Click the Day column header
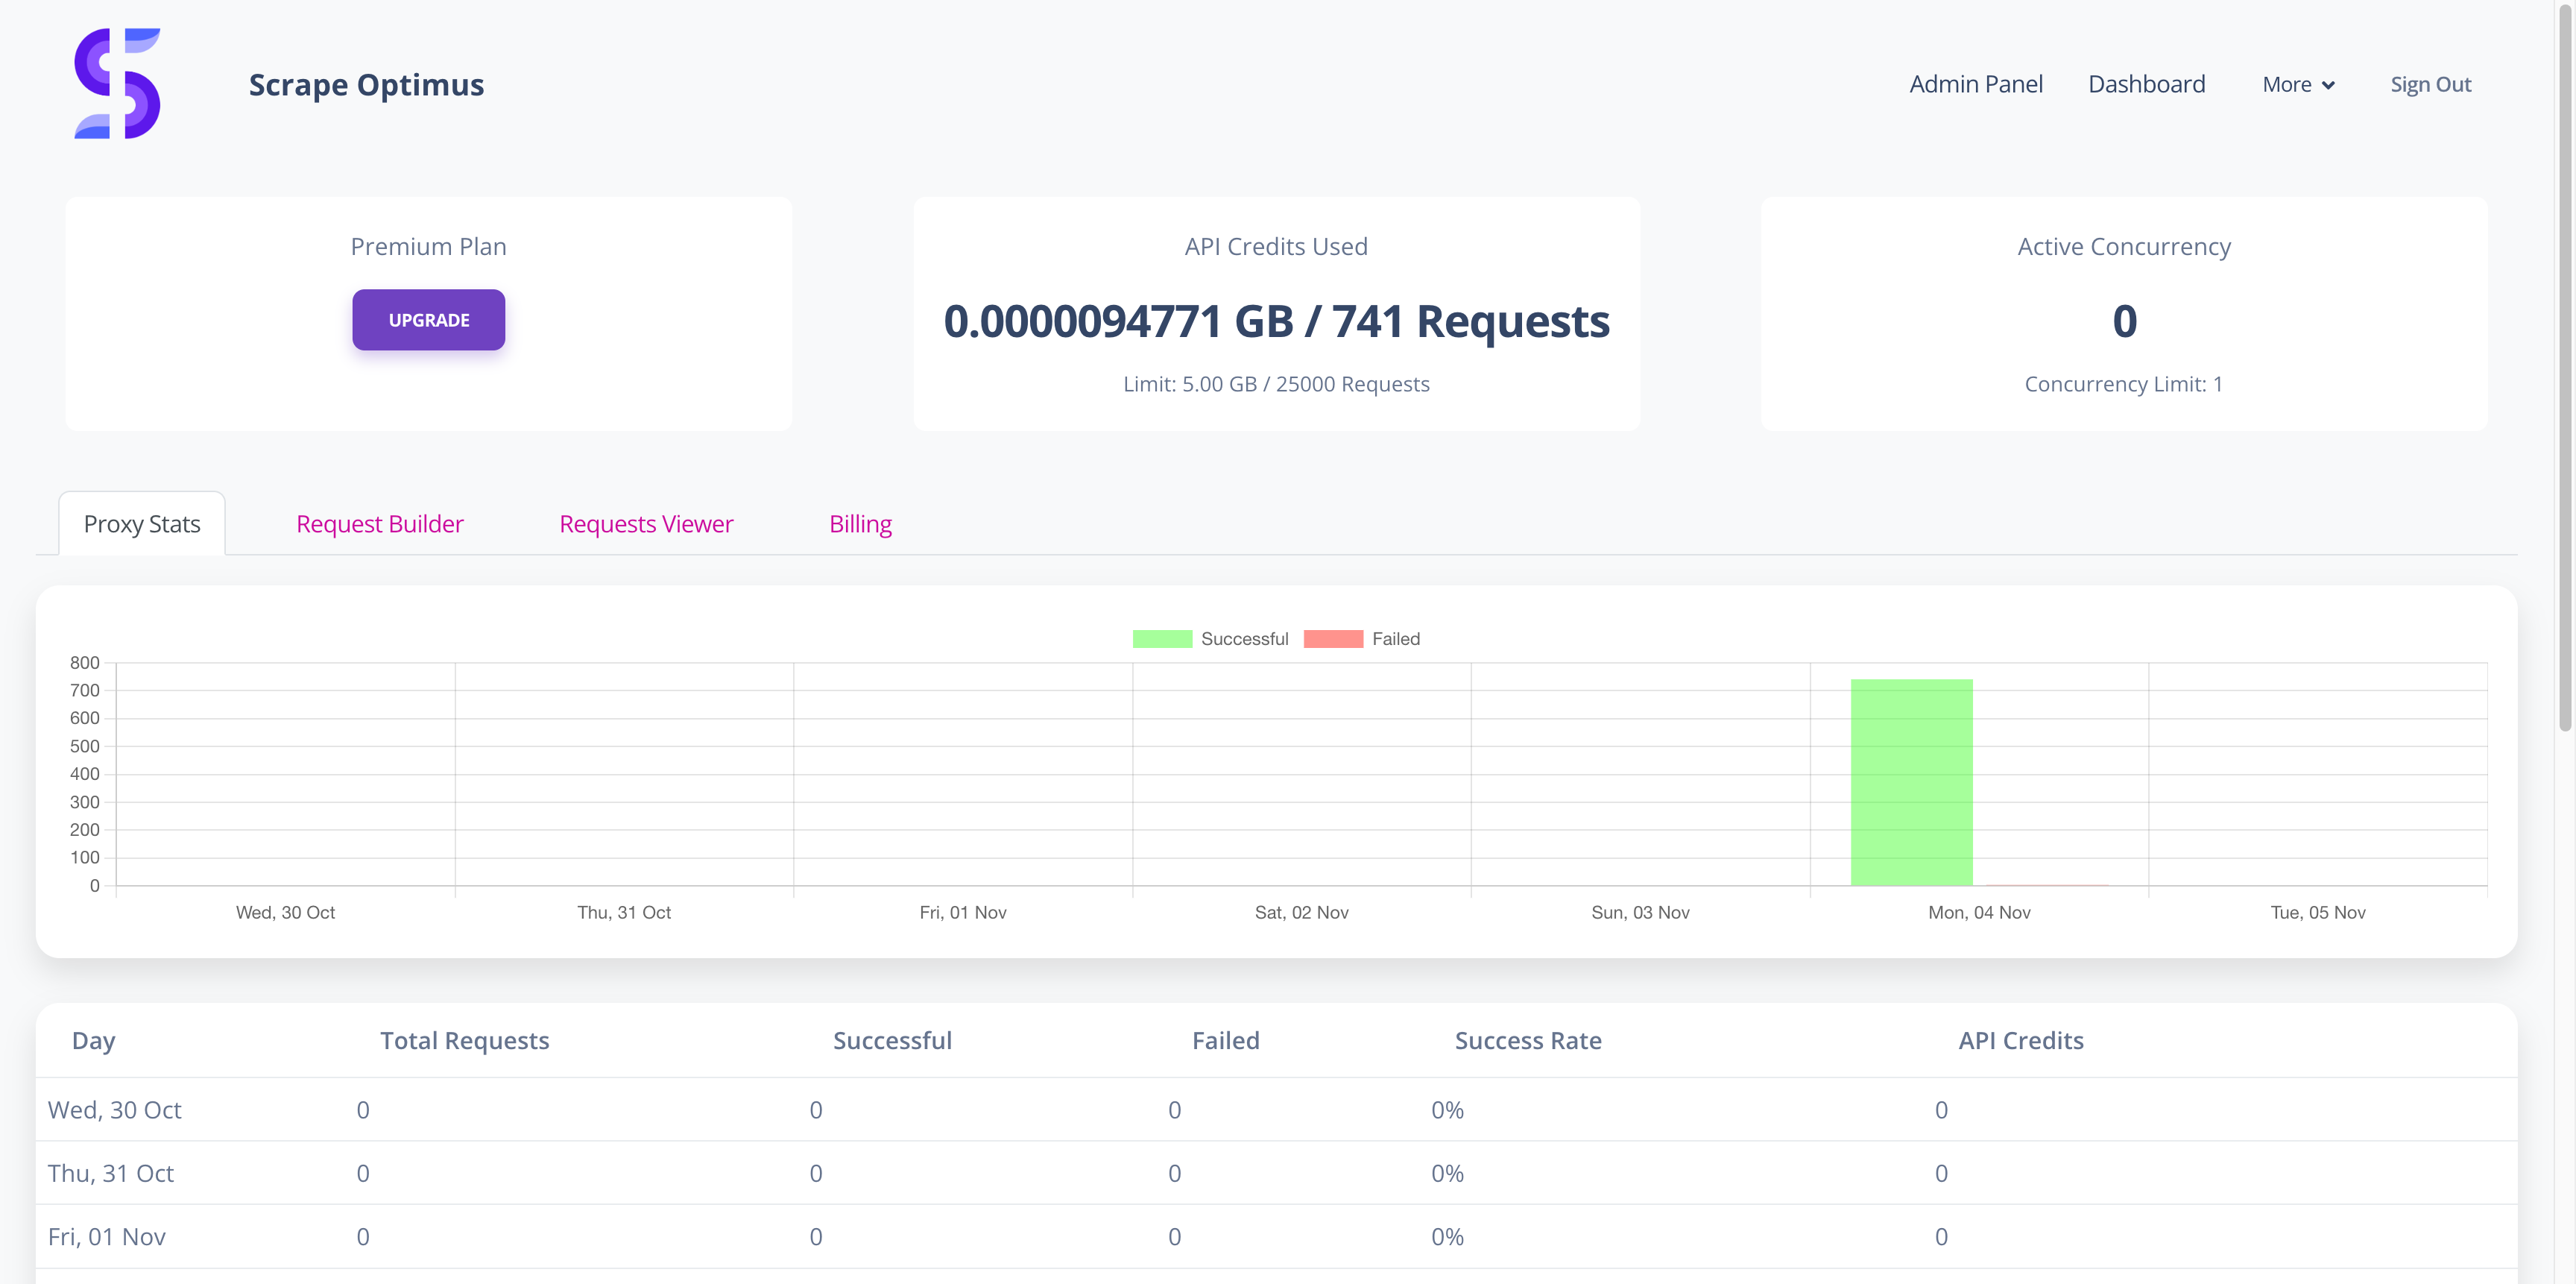This screenshot has width=2576, height=1284. (93, 1041)
